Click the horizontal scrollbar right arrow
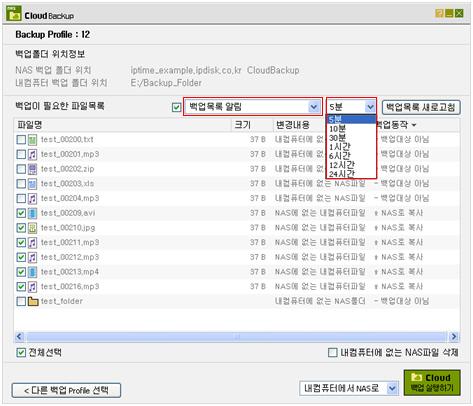Screen dimensions: 473x406 [x=454, y=337]
